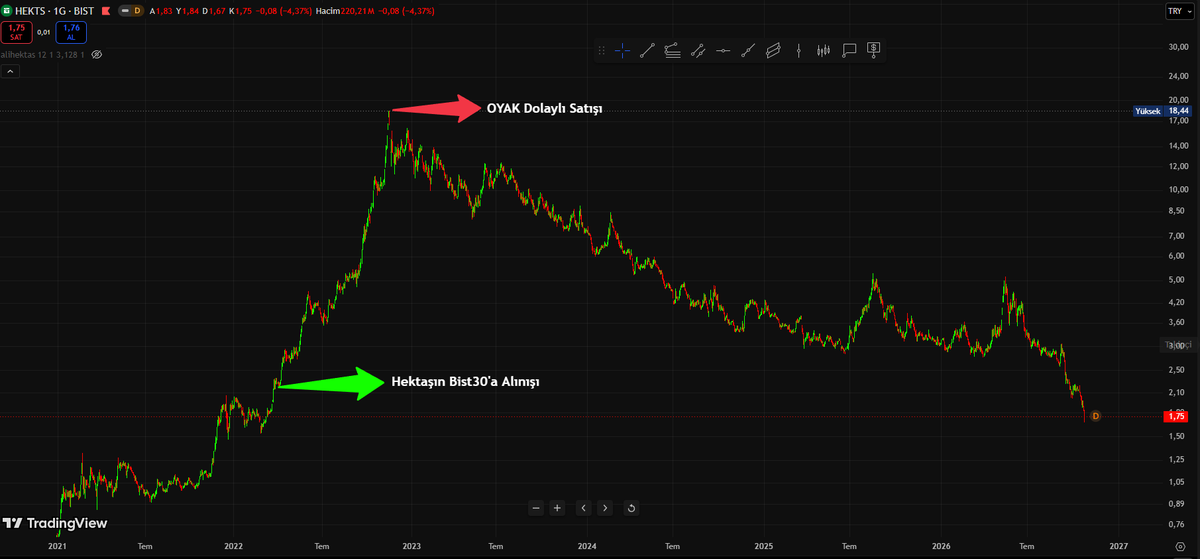Click the red 1,75 current price label
The width and height of the screenshot is (1200, 559).
pos(1176,415)
